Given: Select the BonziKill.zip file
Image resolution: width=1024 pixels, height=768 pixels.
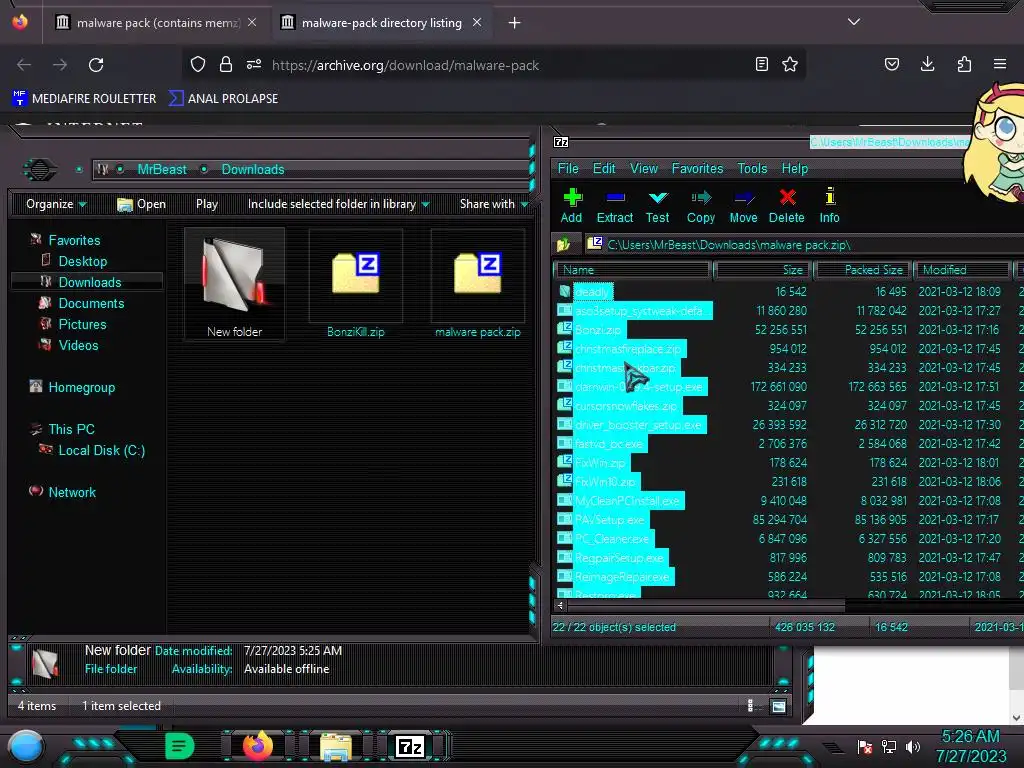Looking at the screenshot, I should (356, 284).
